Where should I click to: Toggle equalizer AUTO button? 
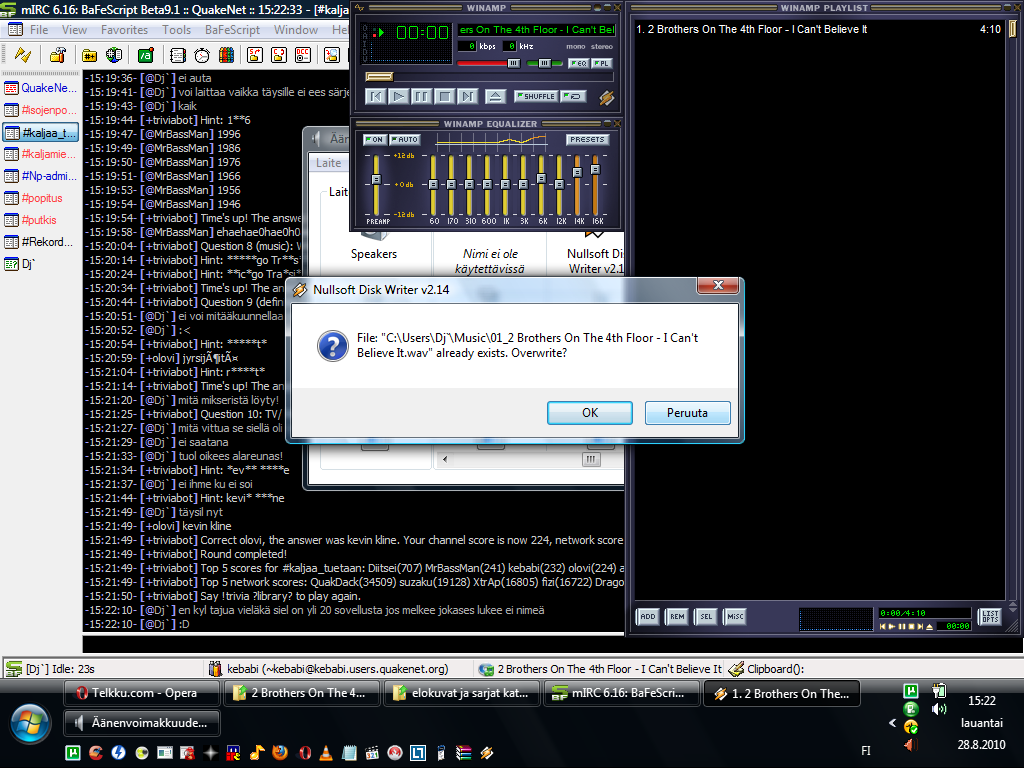coord(404,139)
